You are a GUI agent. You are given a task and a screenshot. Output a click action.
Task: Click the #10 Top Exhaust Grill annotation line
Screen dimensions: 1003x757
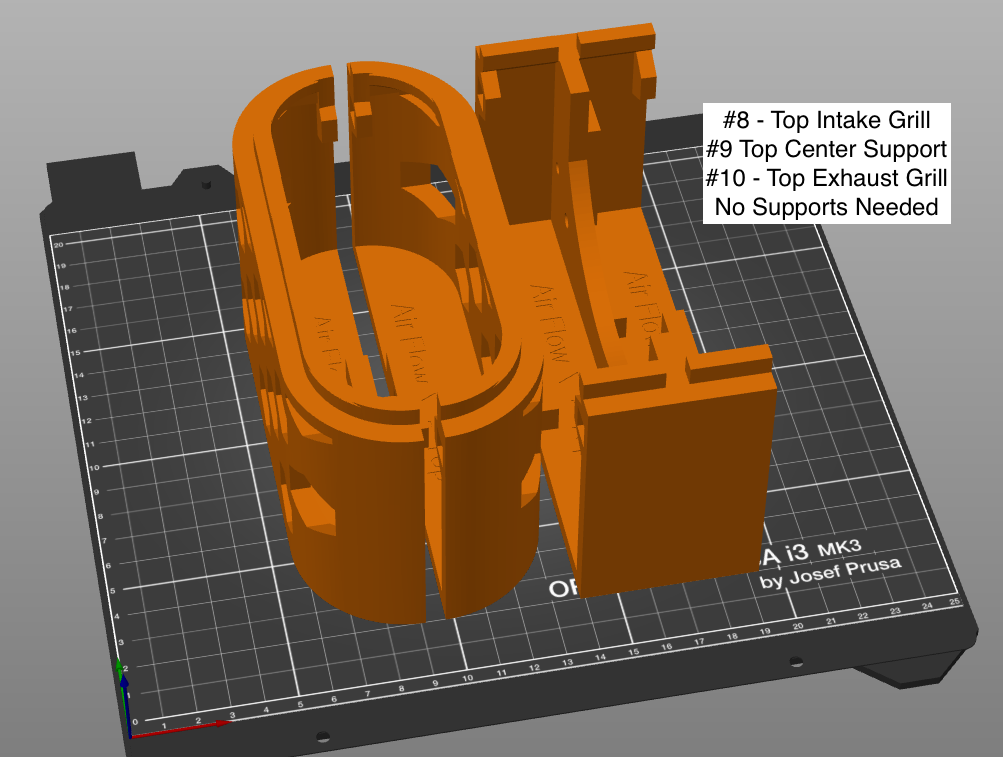pos(826,179)
